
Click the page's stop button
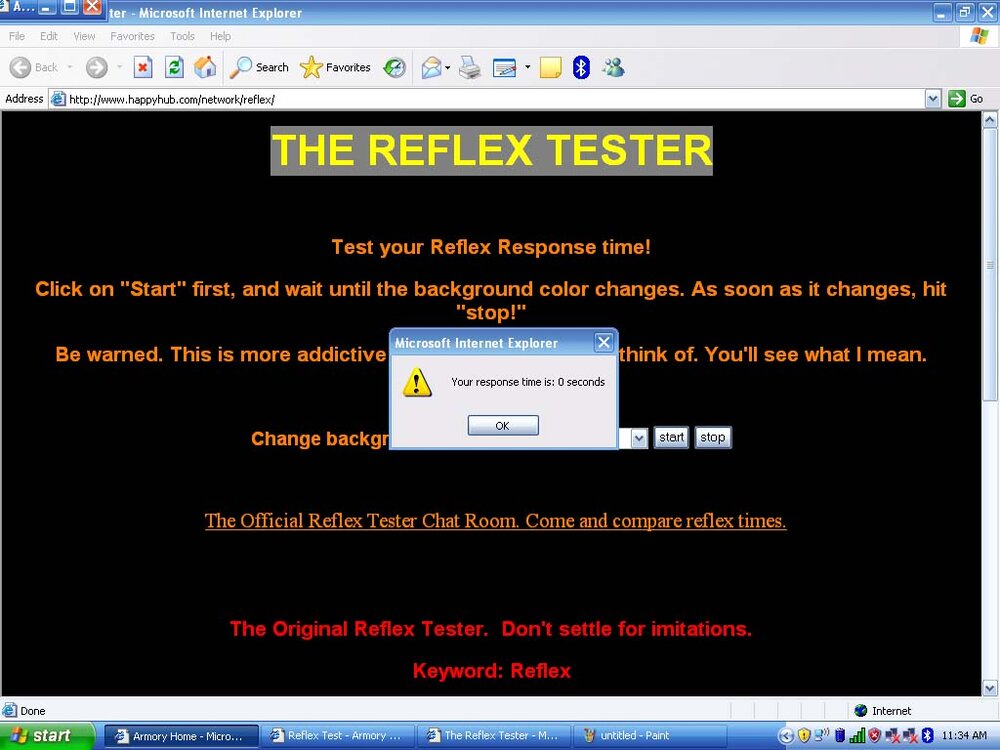click(x=712, y=438)
